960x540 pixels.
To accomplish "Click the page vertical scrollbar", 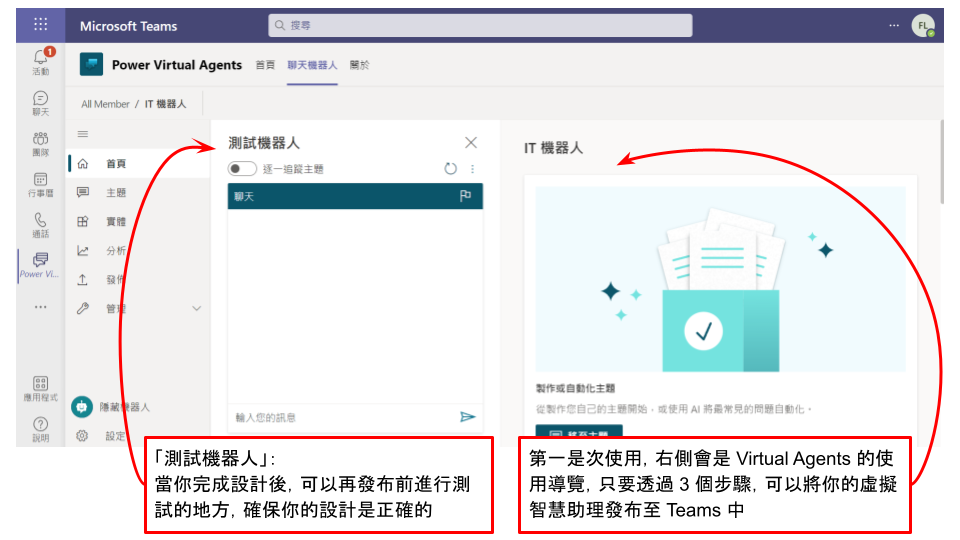I will point(942,162).
